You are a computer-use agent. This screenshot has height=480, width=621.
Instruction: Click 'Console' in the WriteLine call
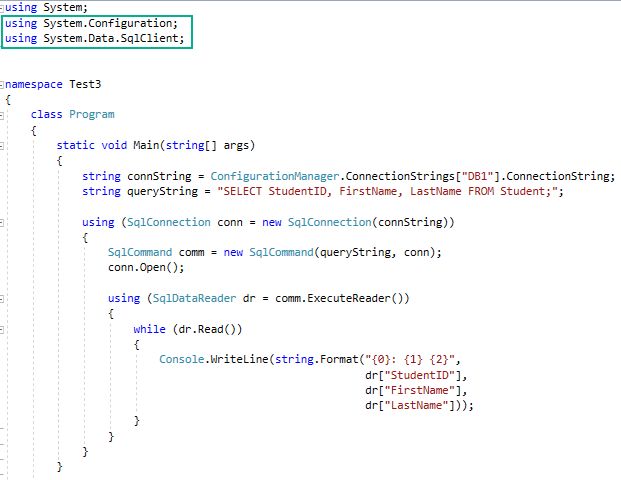[x=182, y=359]
